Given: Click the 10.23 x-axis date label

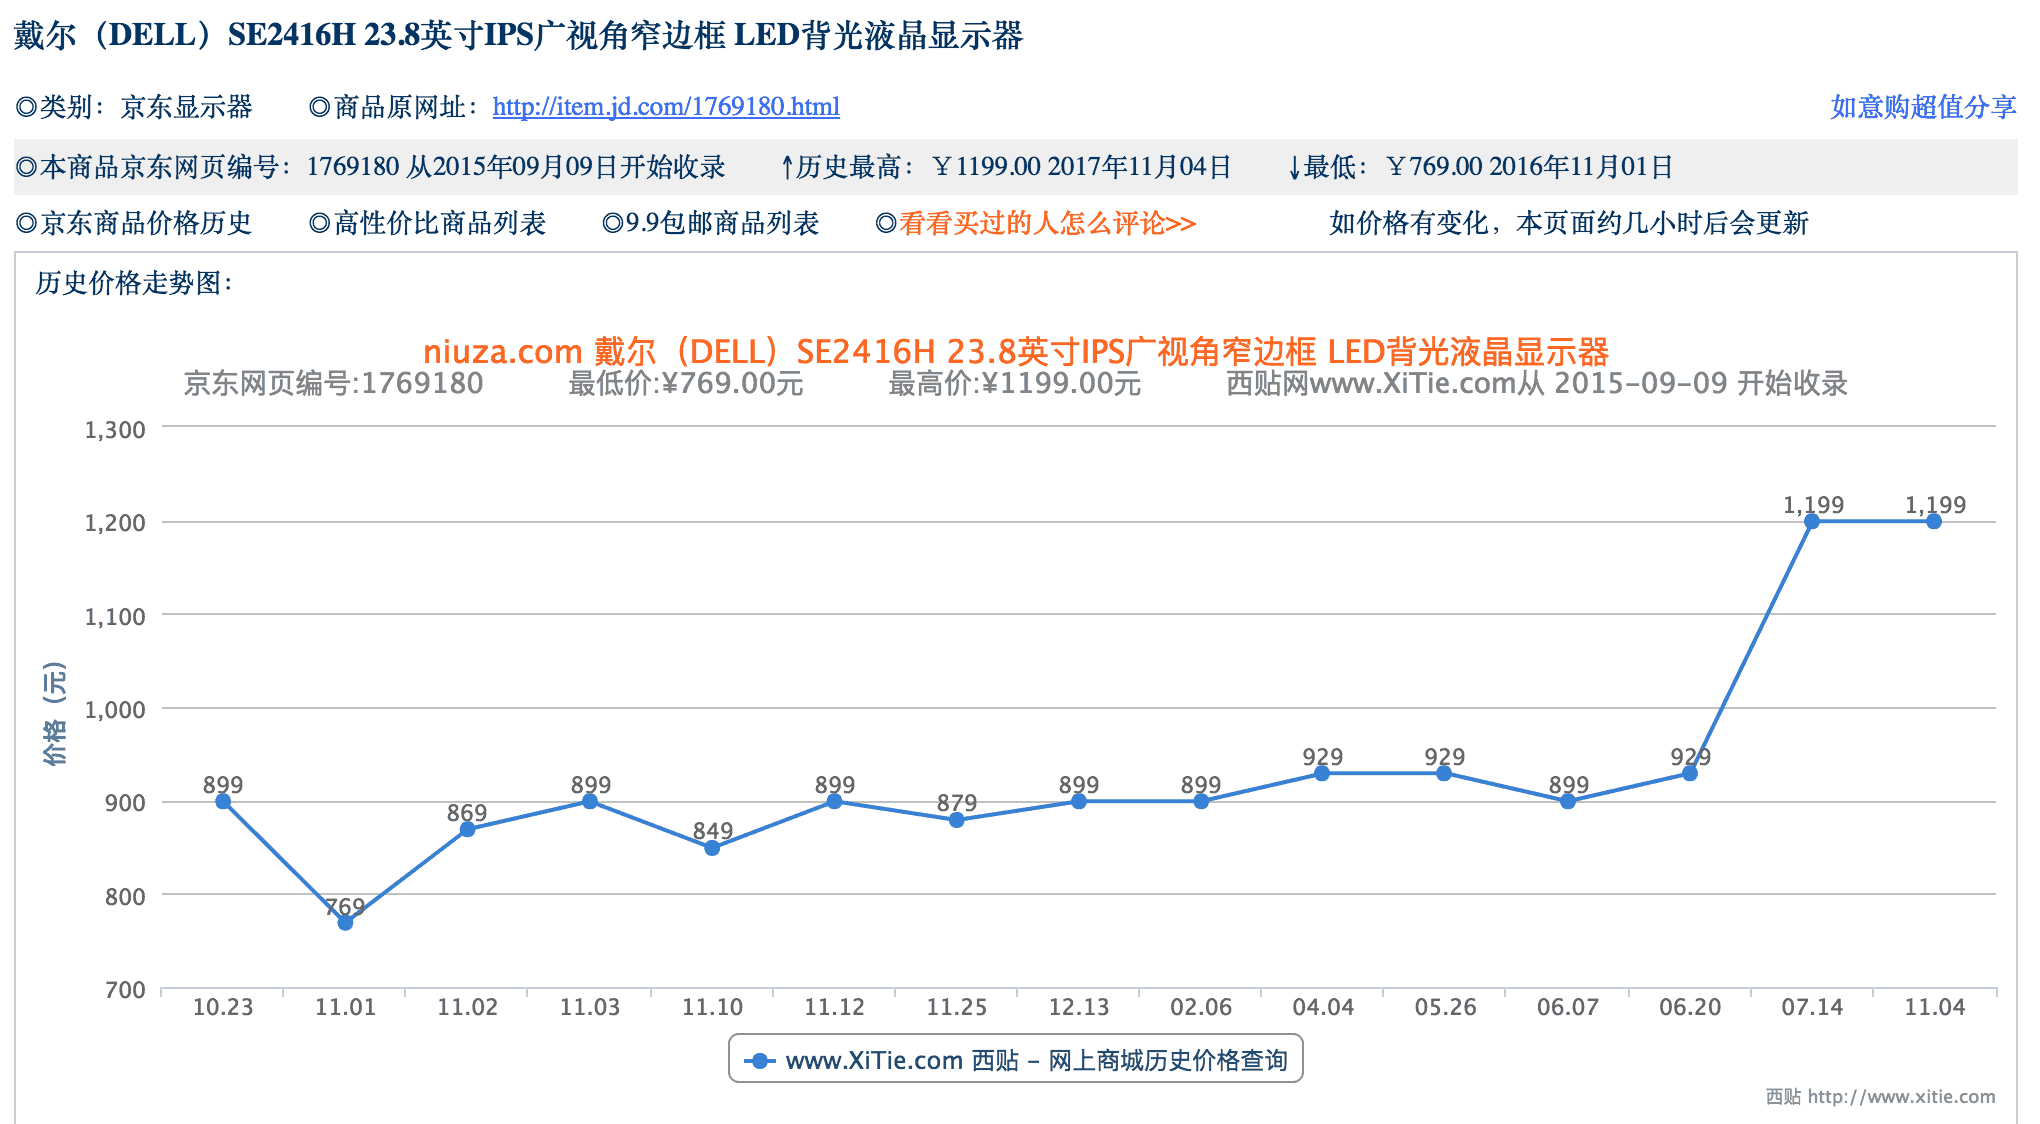Looking at the screenshot, I should coord(223,1007).
